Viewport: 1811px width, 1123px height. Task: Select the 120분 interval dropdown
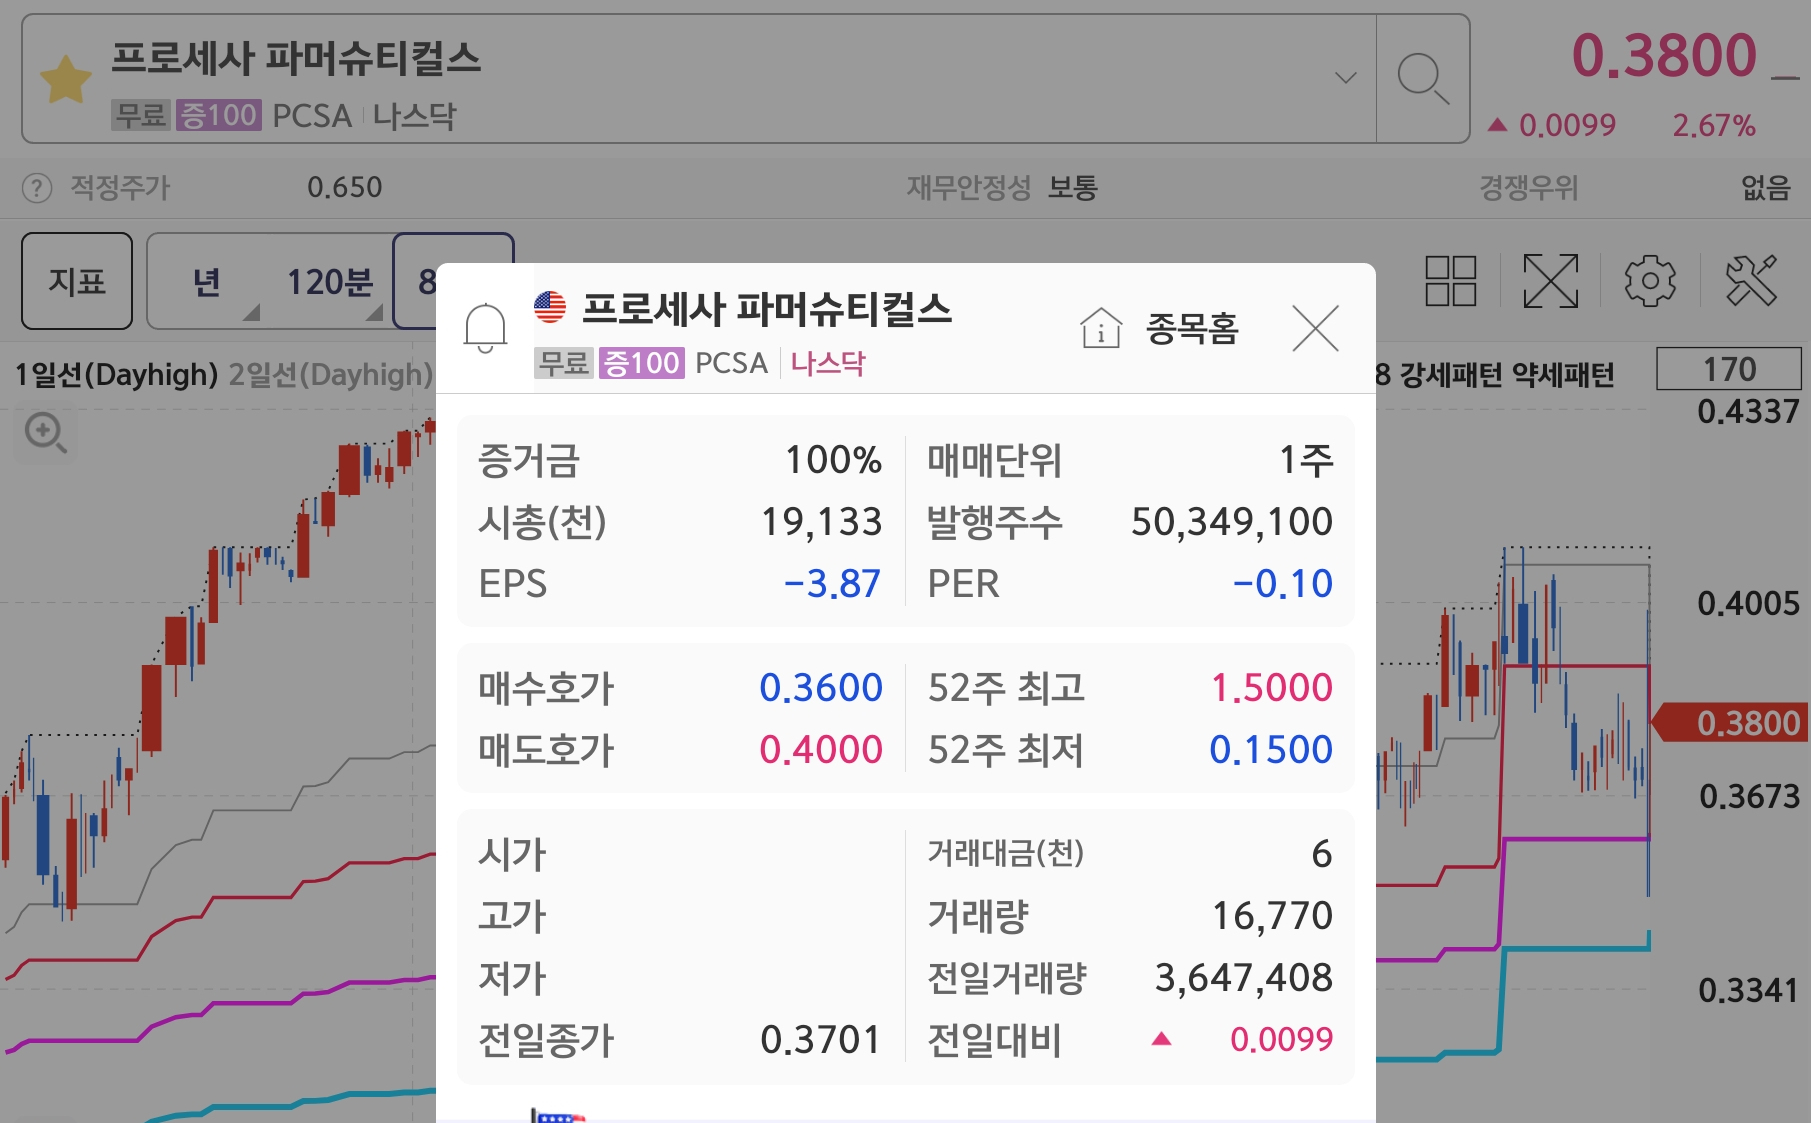pyautogui.click(x=330, y=282)
